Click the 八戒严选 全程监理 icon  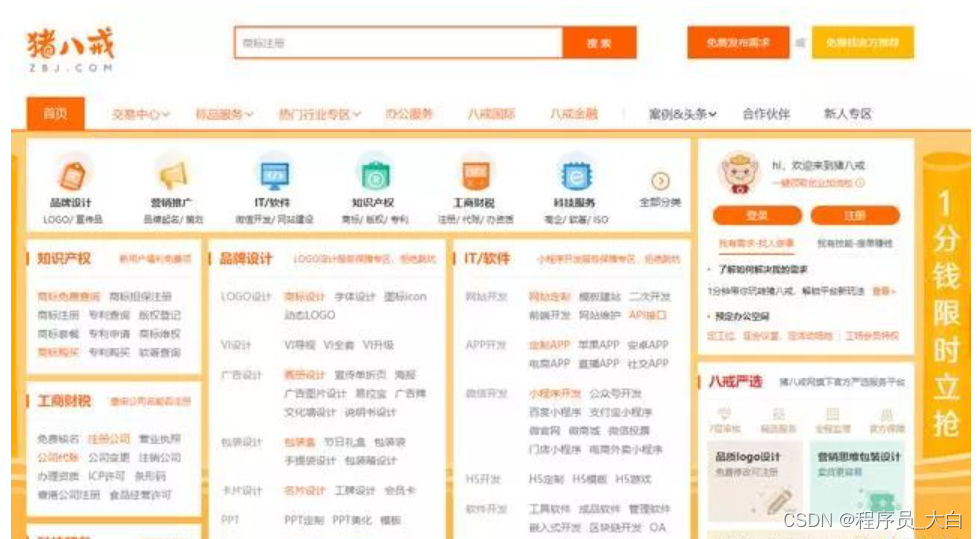pos(832,414)
